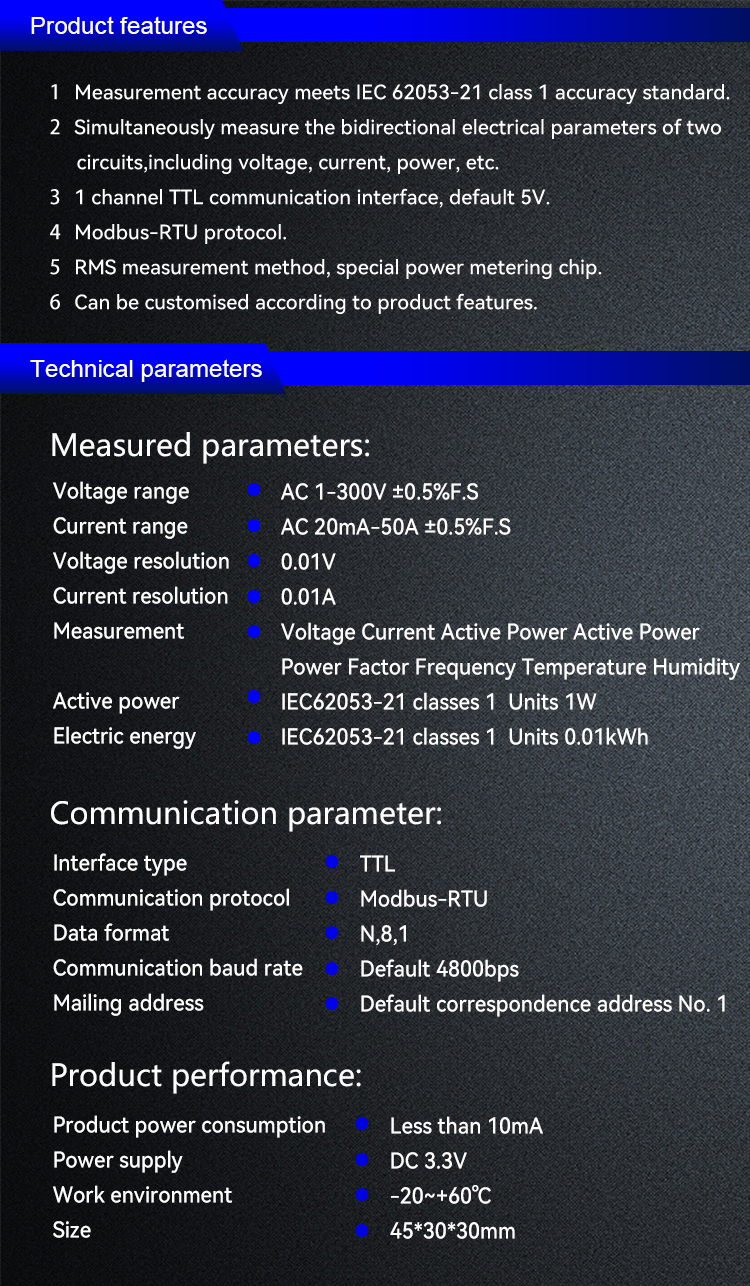Click the 45*30*30mm size value
This screenshot has width=750, height=1286.
pyautogui.click(x=452, y=1231)
